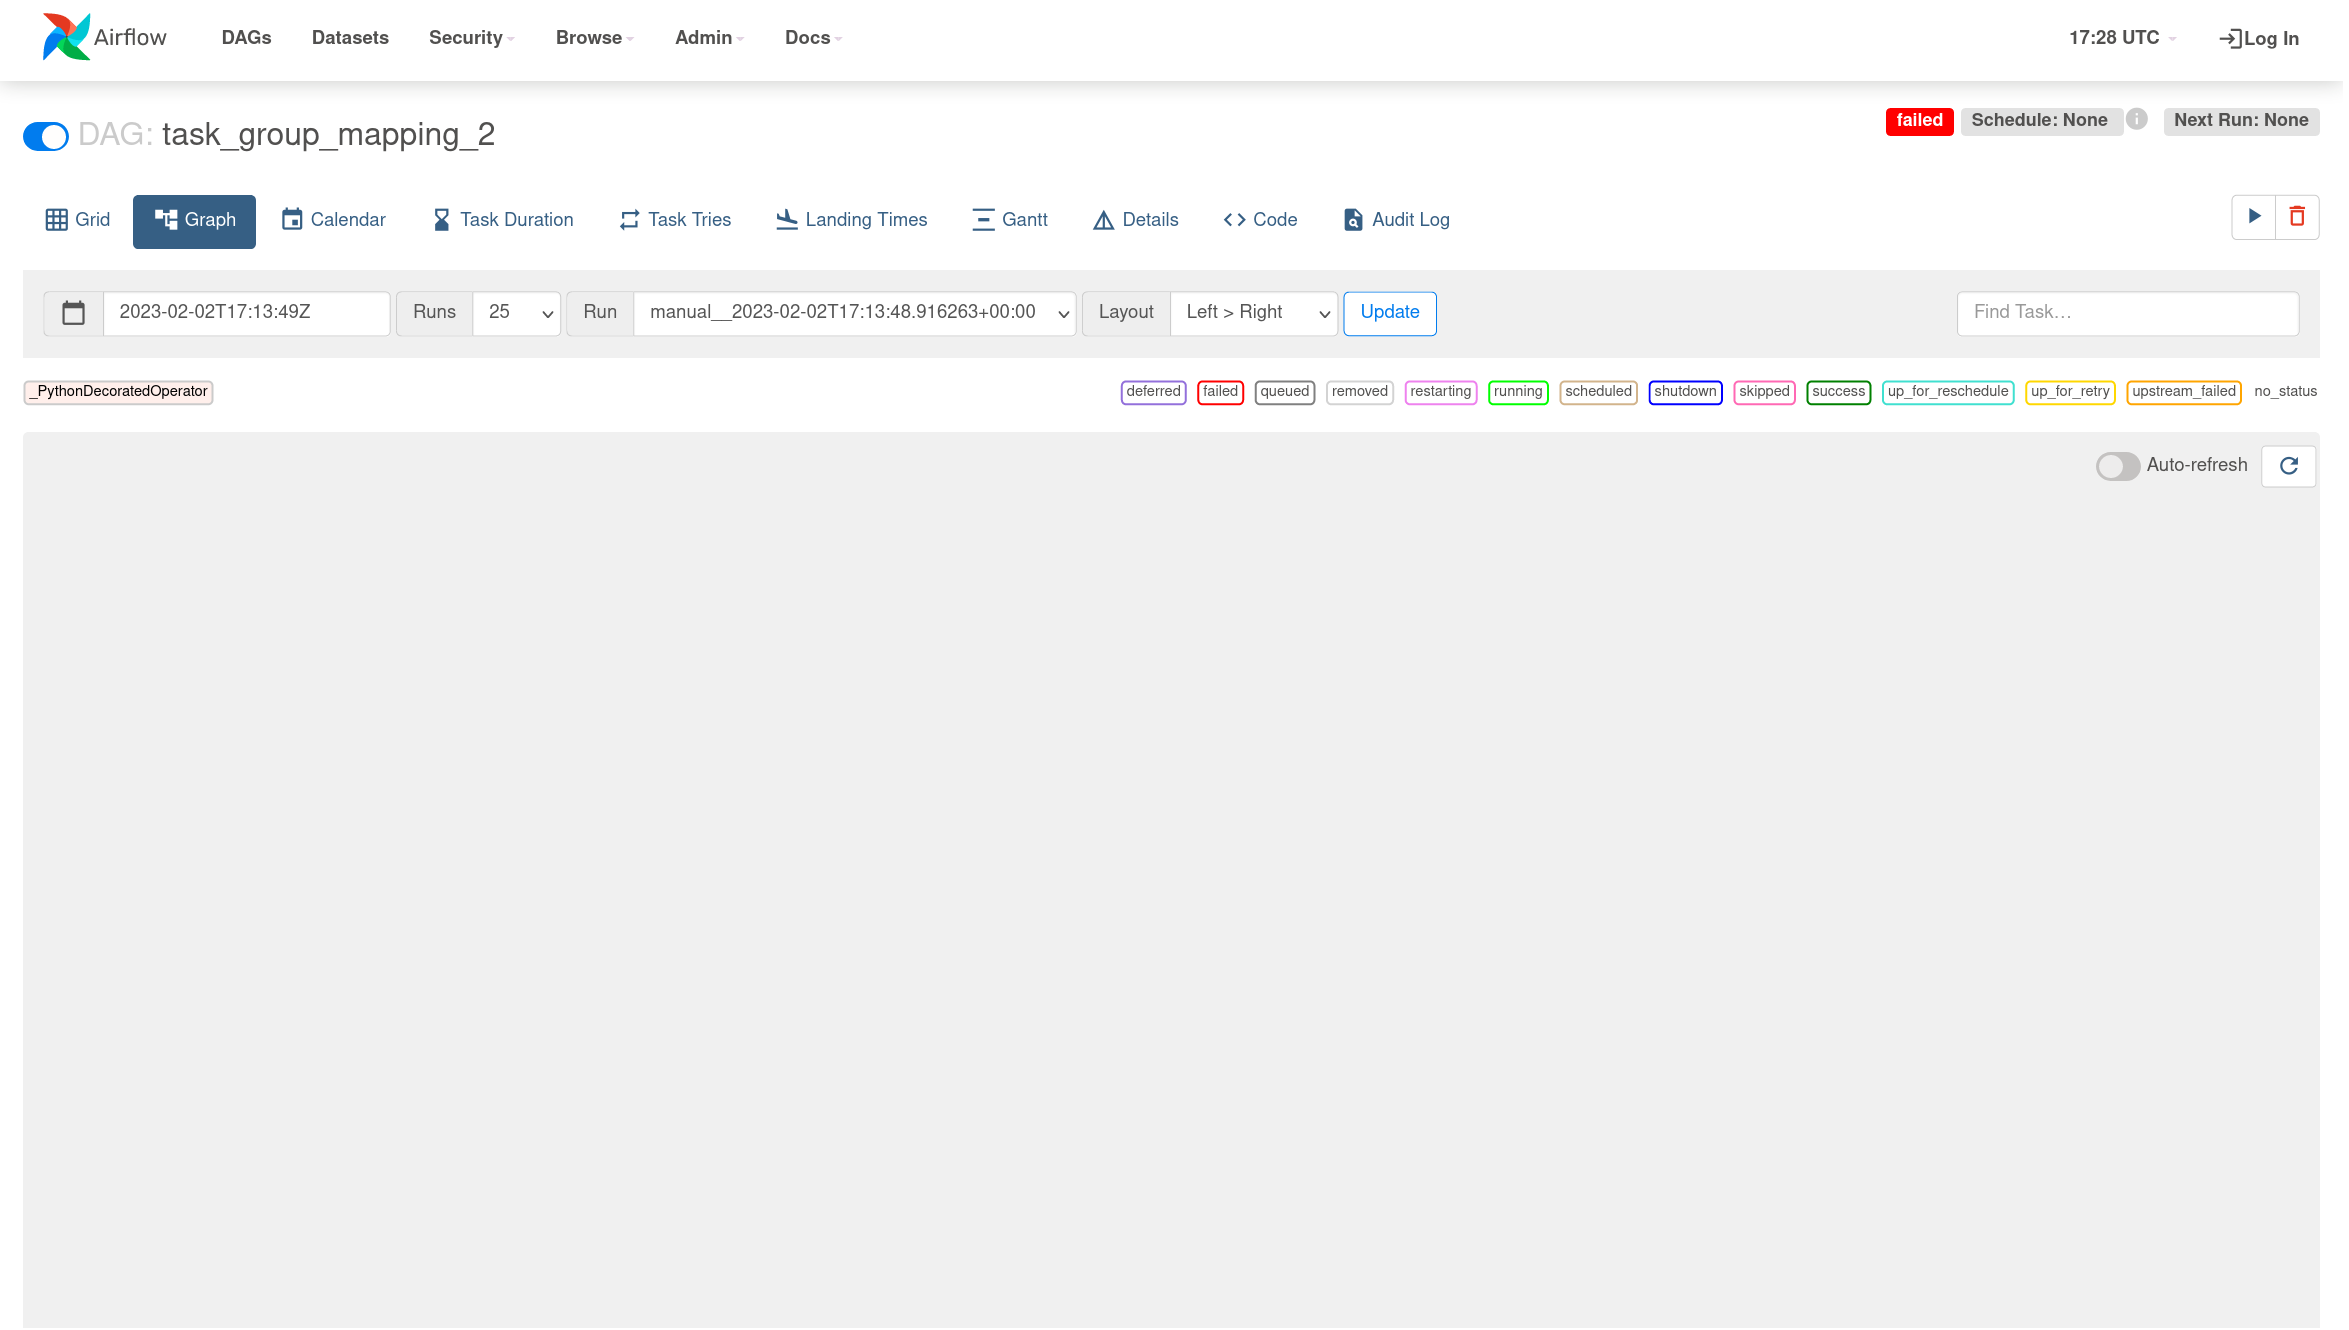
Task: Trigger the DAG with the play button
Action: pos(2253,216)
